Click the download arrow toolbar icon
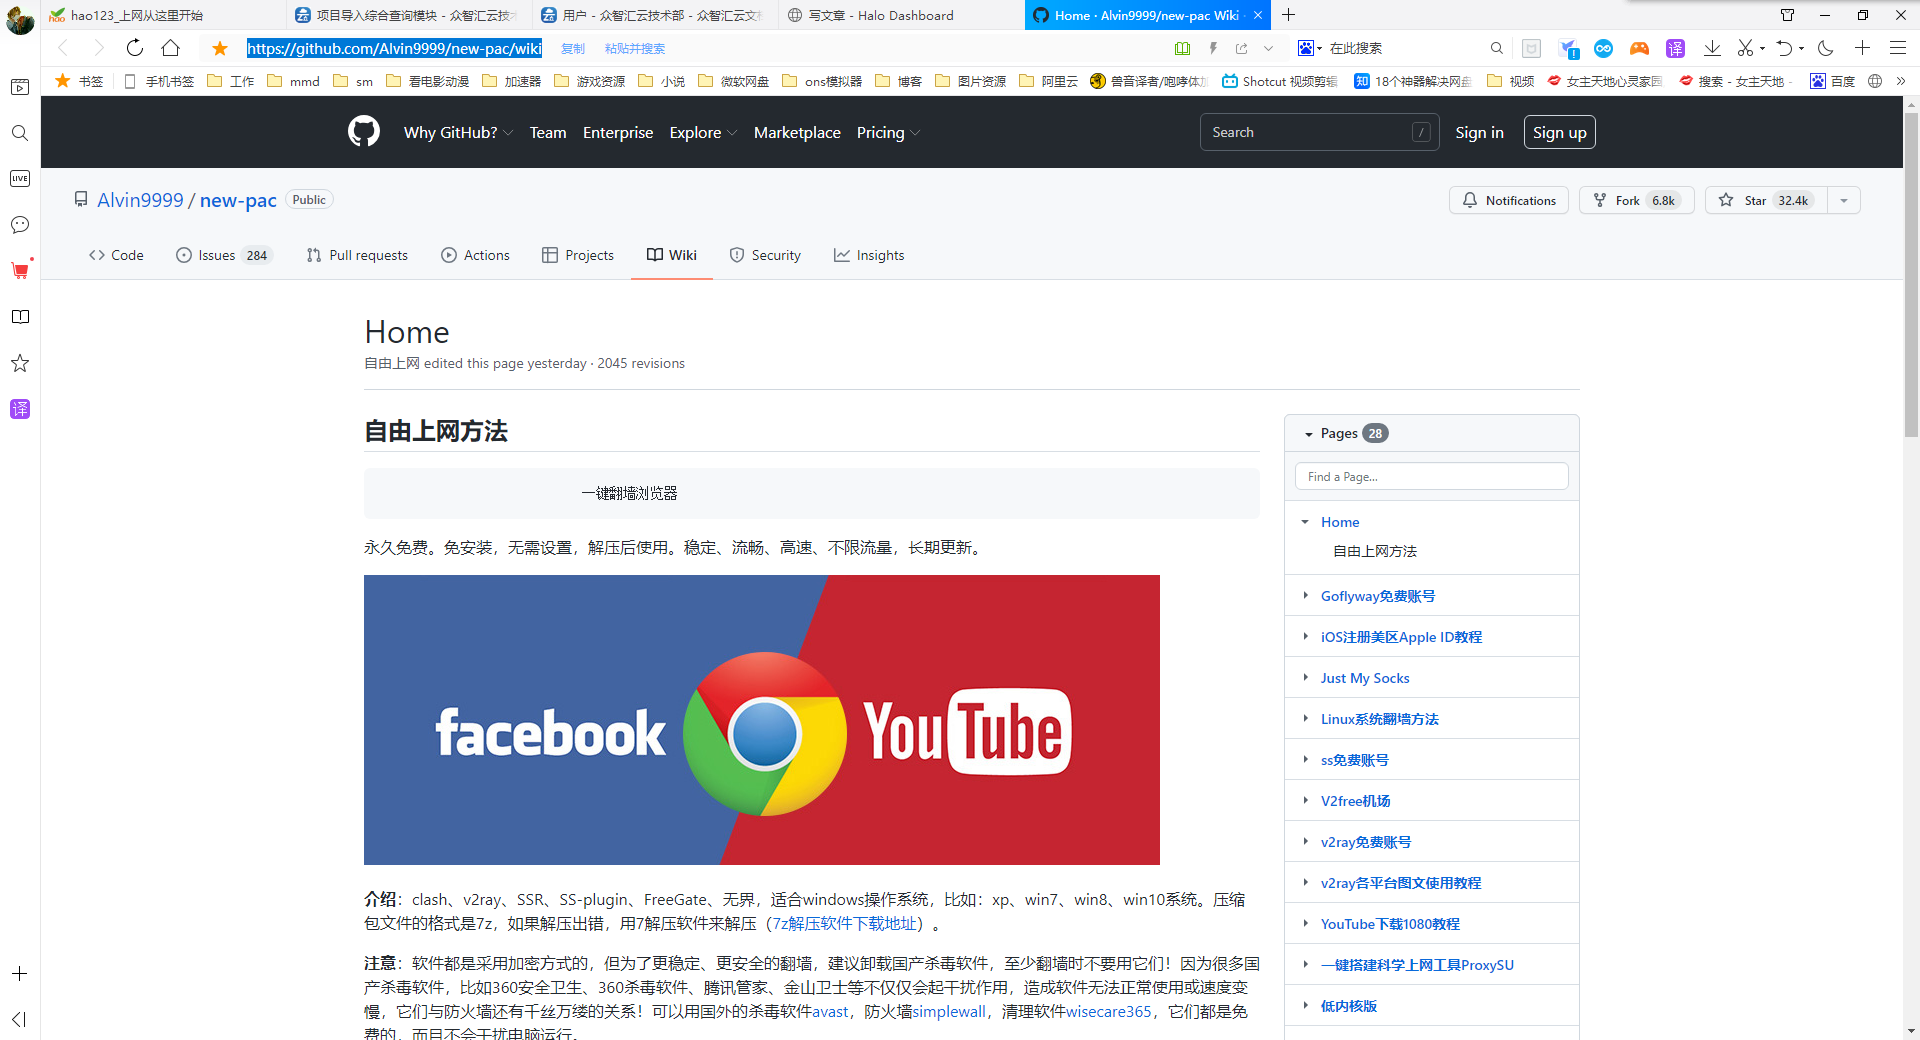The width and height of the screenshot is (1920, 1040). tap(1712, 48)
